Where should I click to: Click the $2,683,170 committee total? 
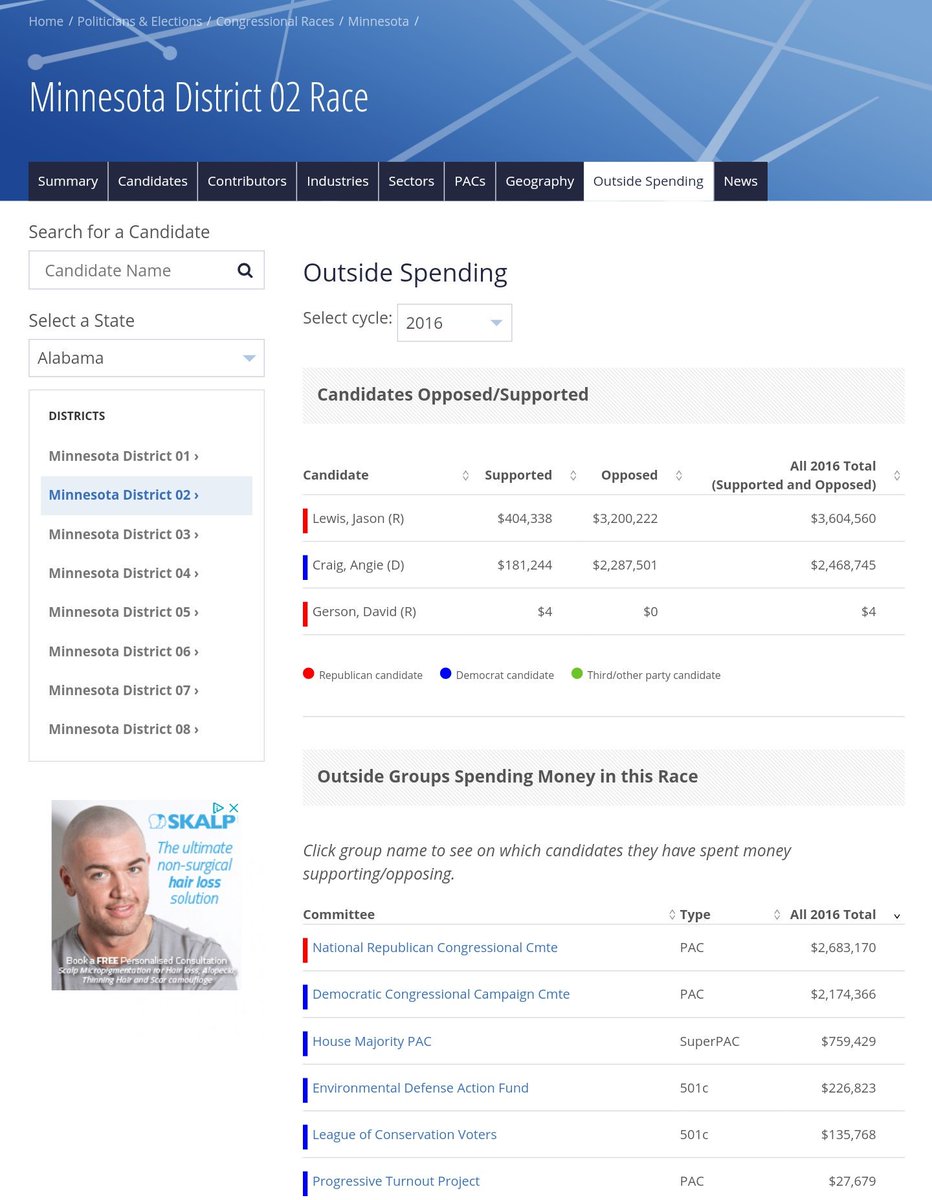[x=843, y=947]
